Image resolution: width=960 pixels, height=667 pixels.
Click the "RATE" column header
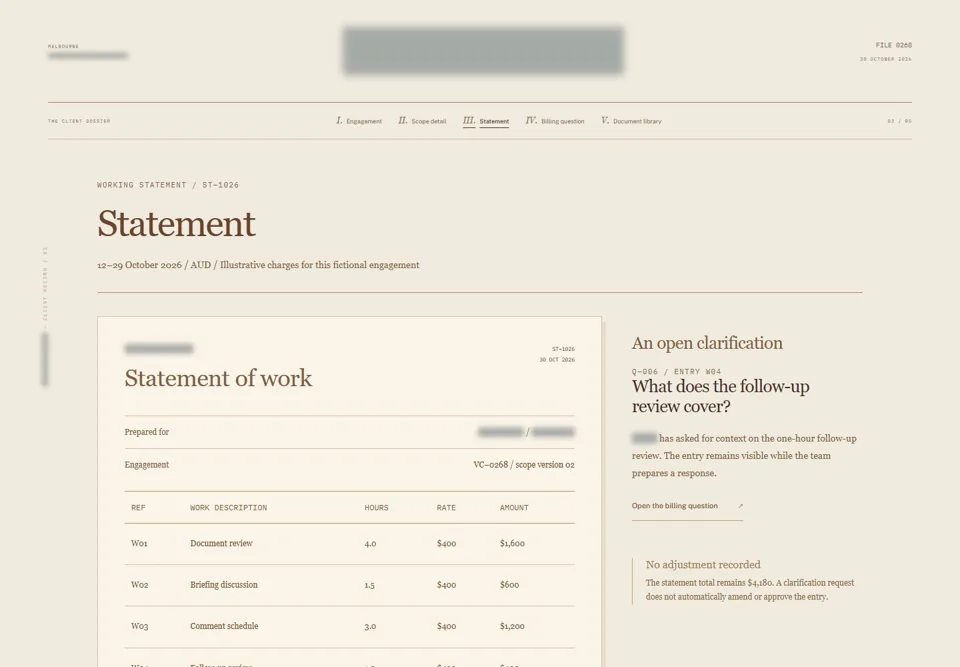click(x=446, y=508)
